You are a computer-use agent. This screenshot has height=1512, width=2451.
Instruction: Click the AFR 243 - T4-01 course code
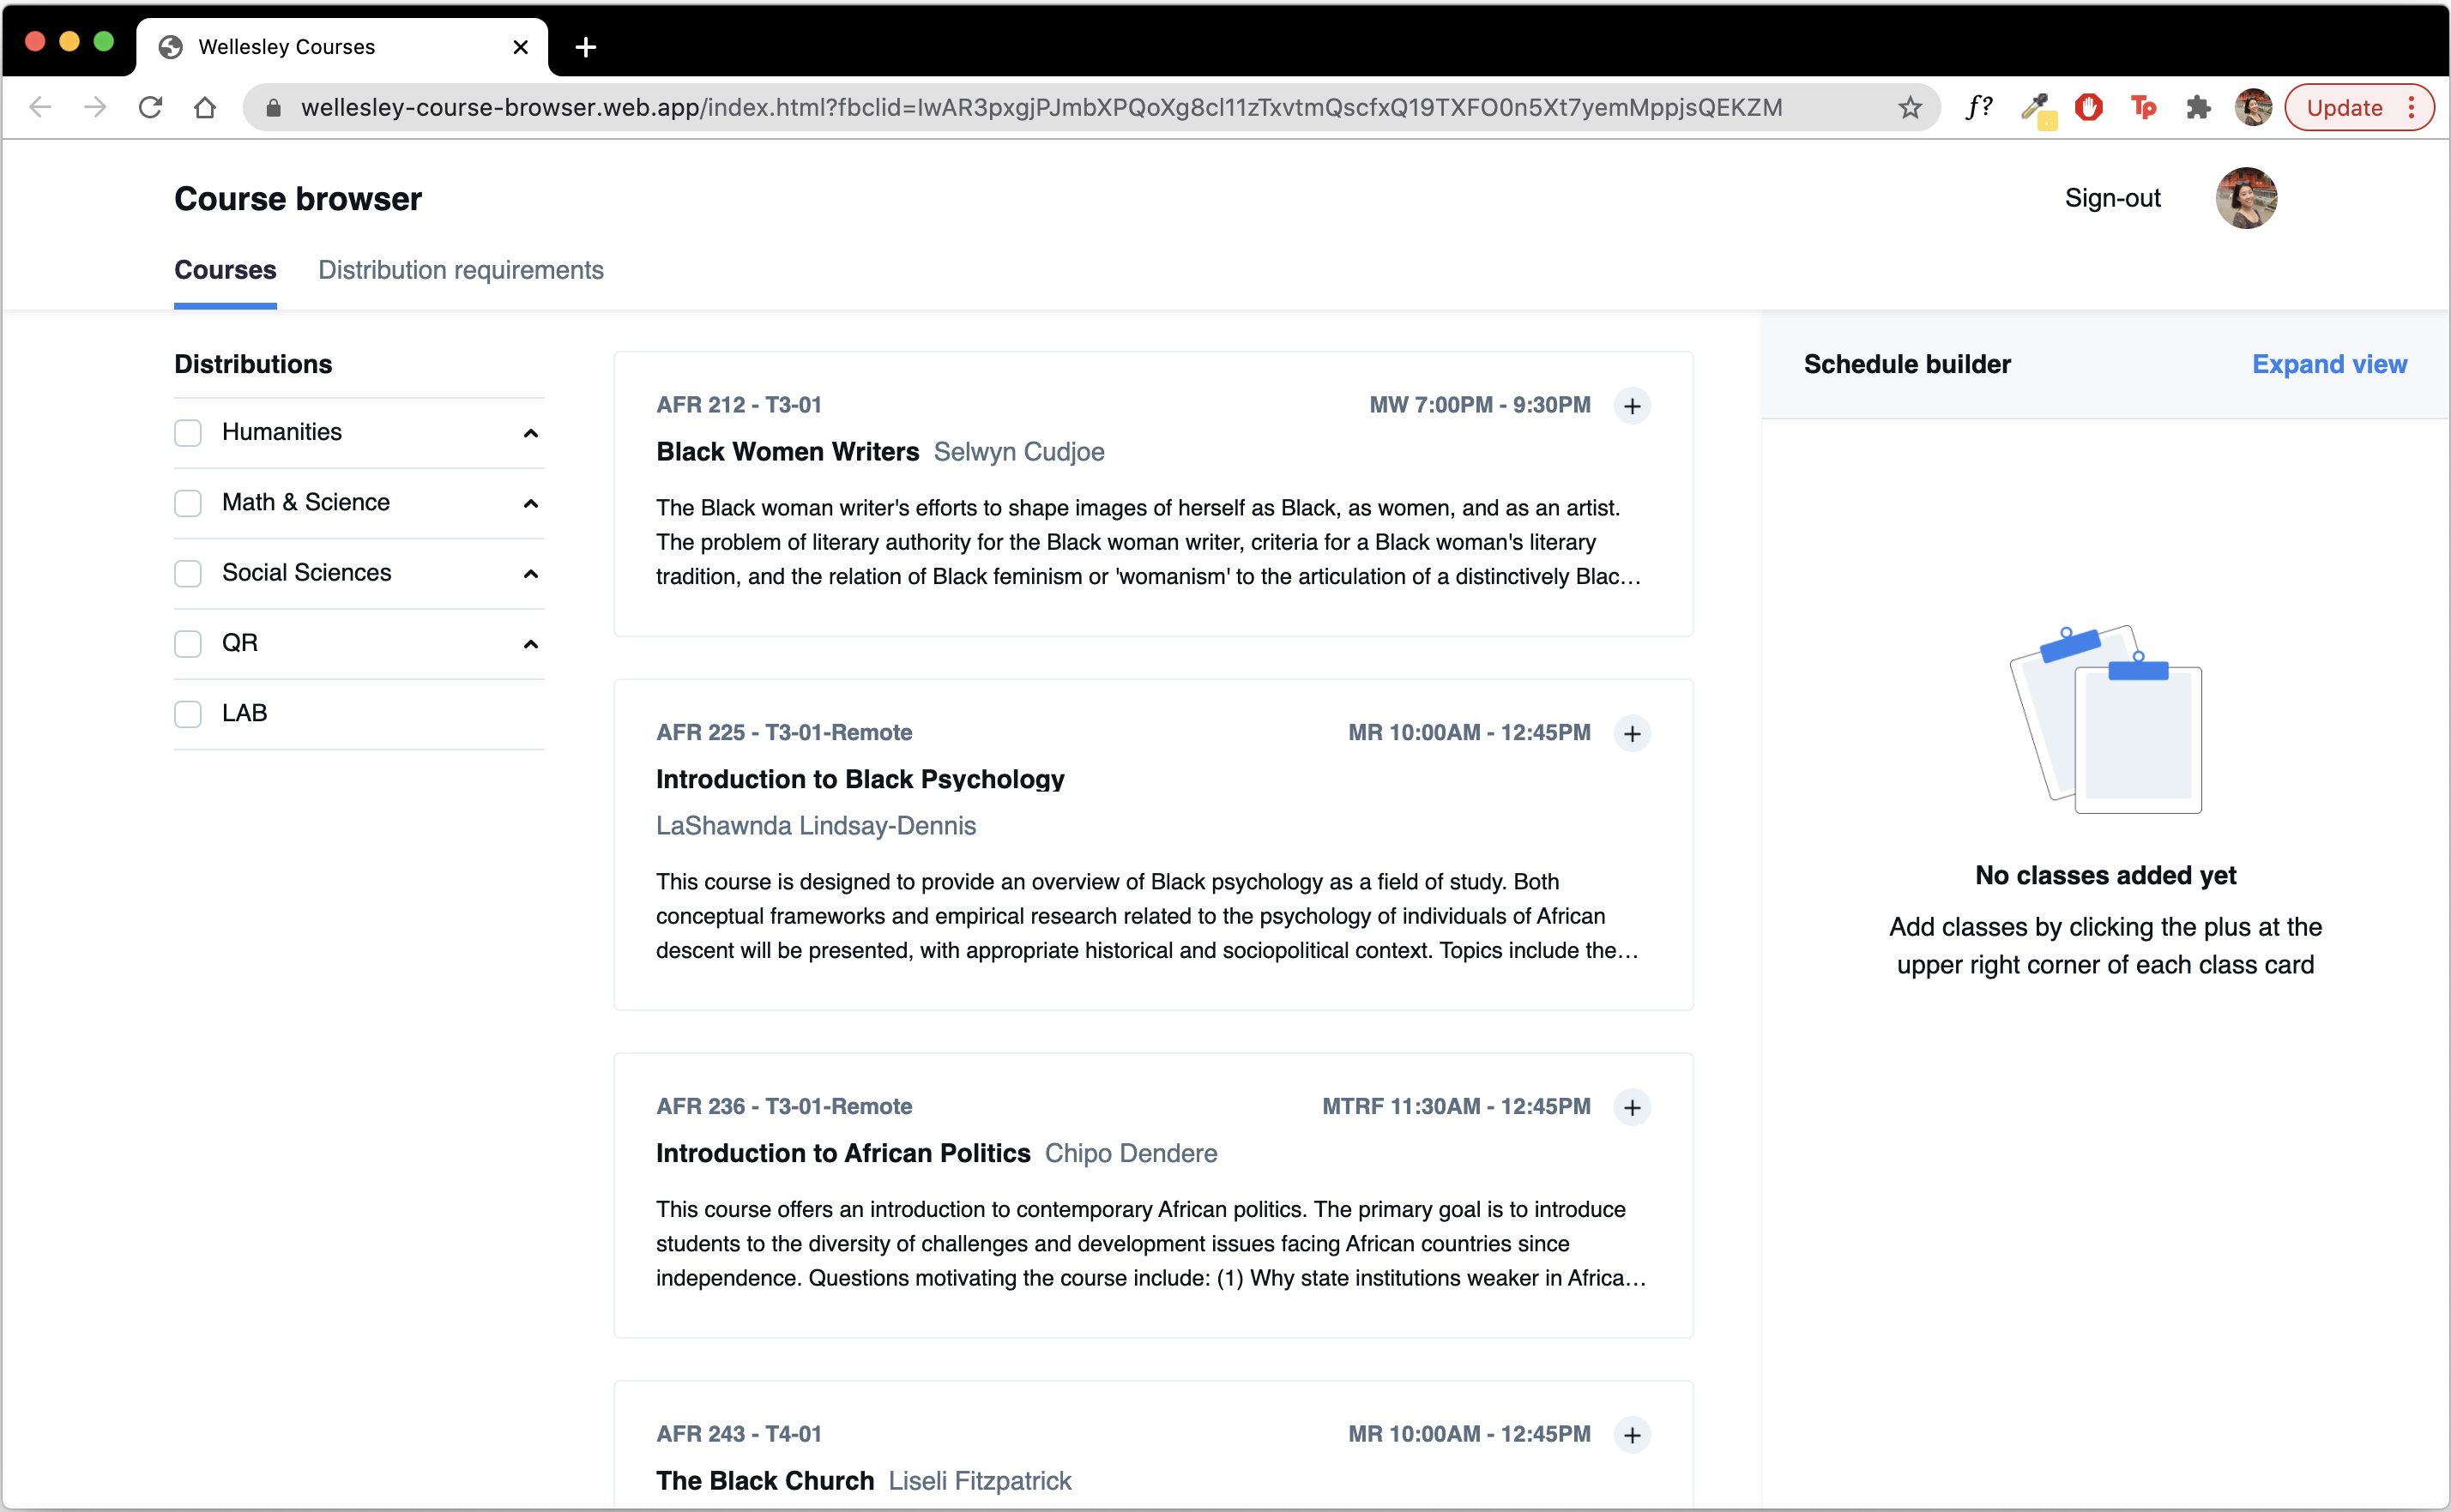coord(738,1434)
